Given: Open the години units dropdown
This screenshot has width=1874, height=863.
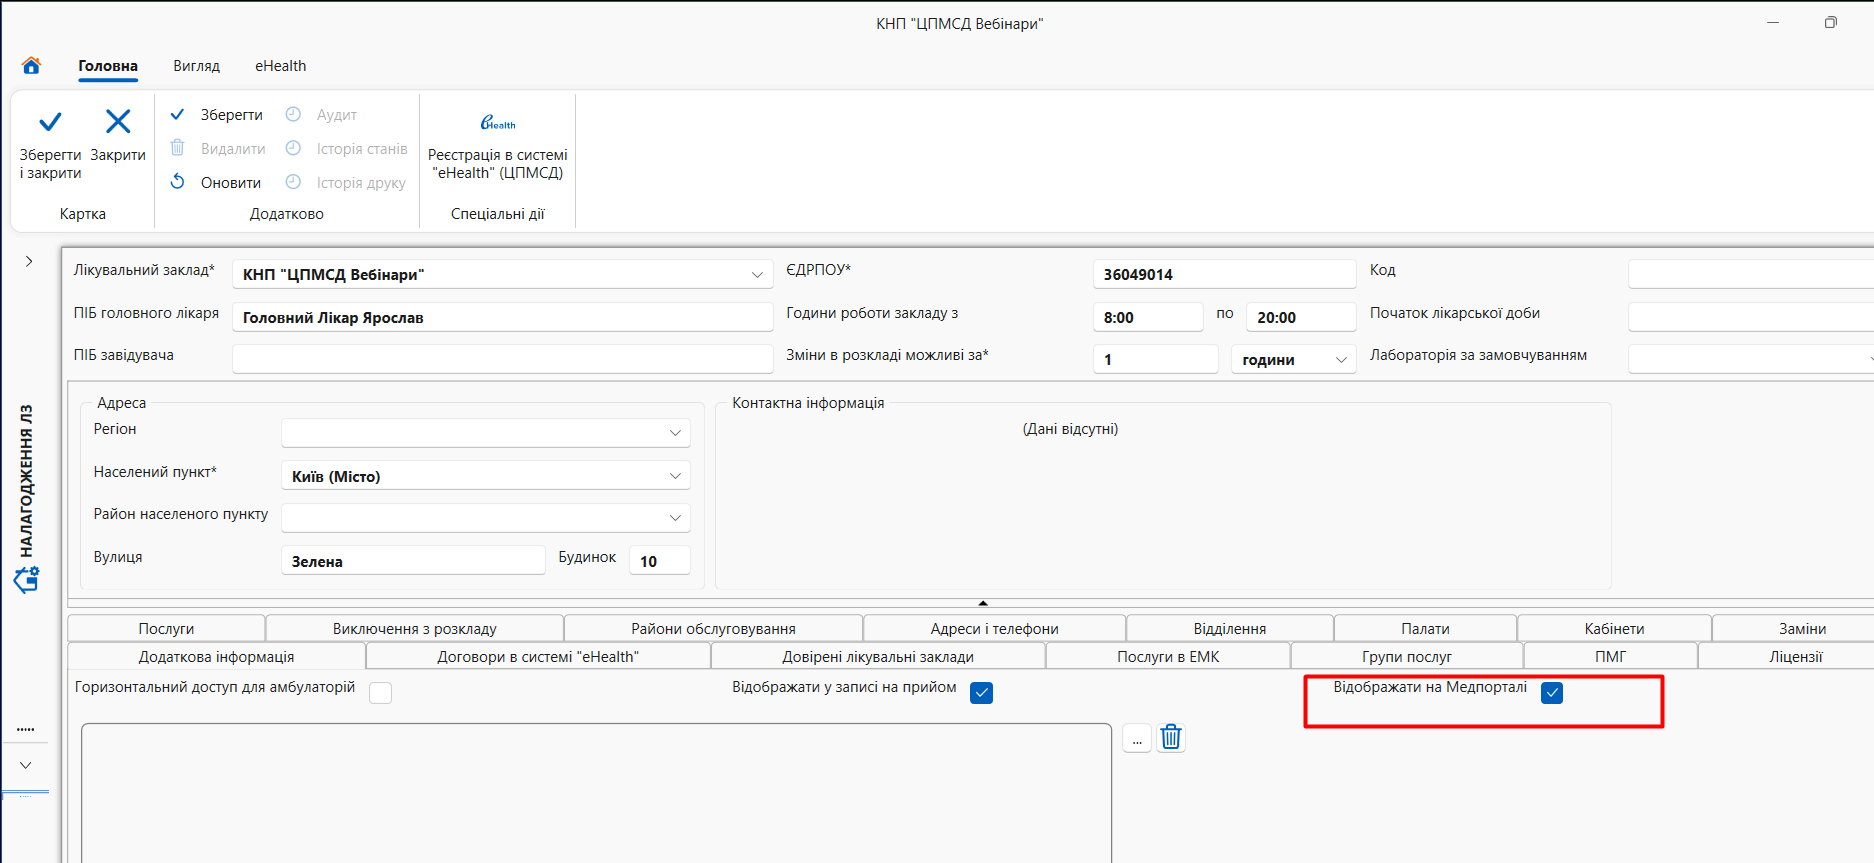Looking at the screenshot, I should click(1341, 360).
